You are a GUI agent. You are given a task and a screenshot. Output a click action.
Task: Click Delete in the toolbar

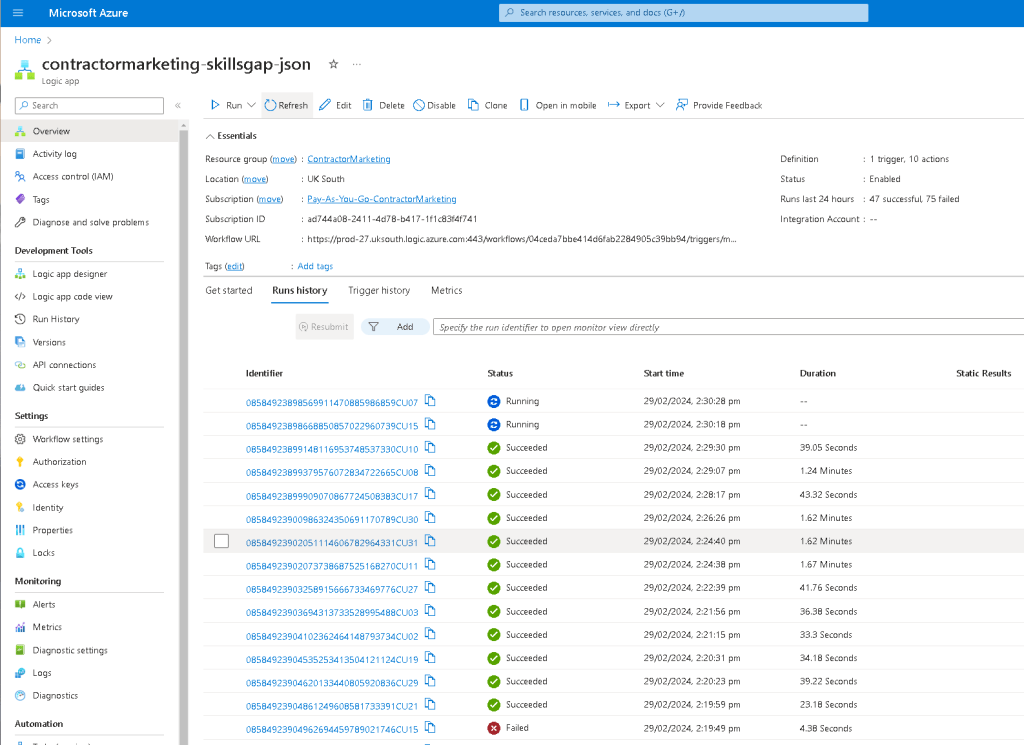tap(384, 105)
